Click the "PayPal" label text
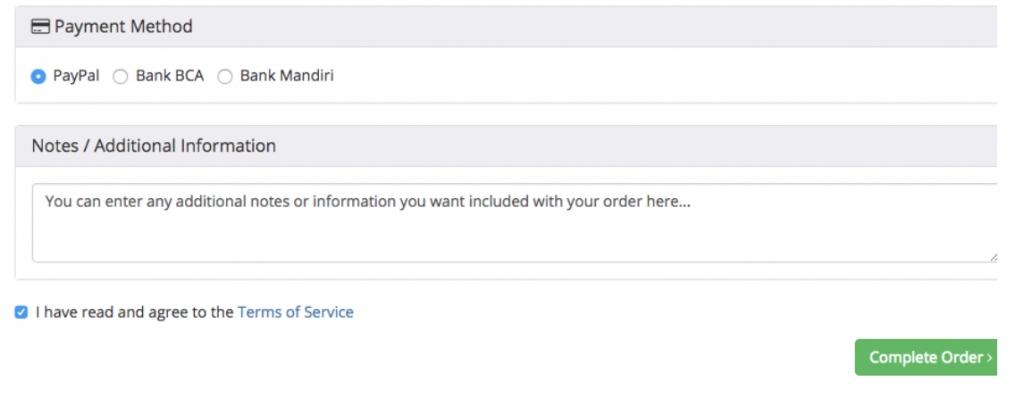Image resolution: width=1024 pixels, height=407 pixels. click(76, 76)
